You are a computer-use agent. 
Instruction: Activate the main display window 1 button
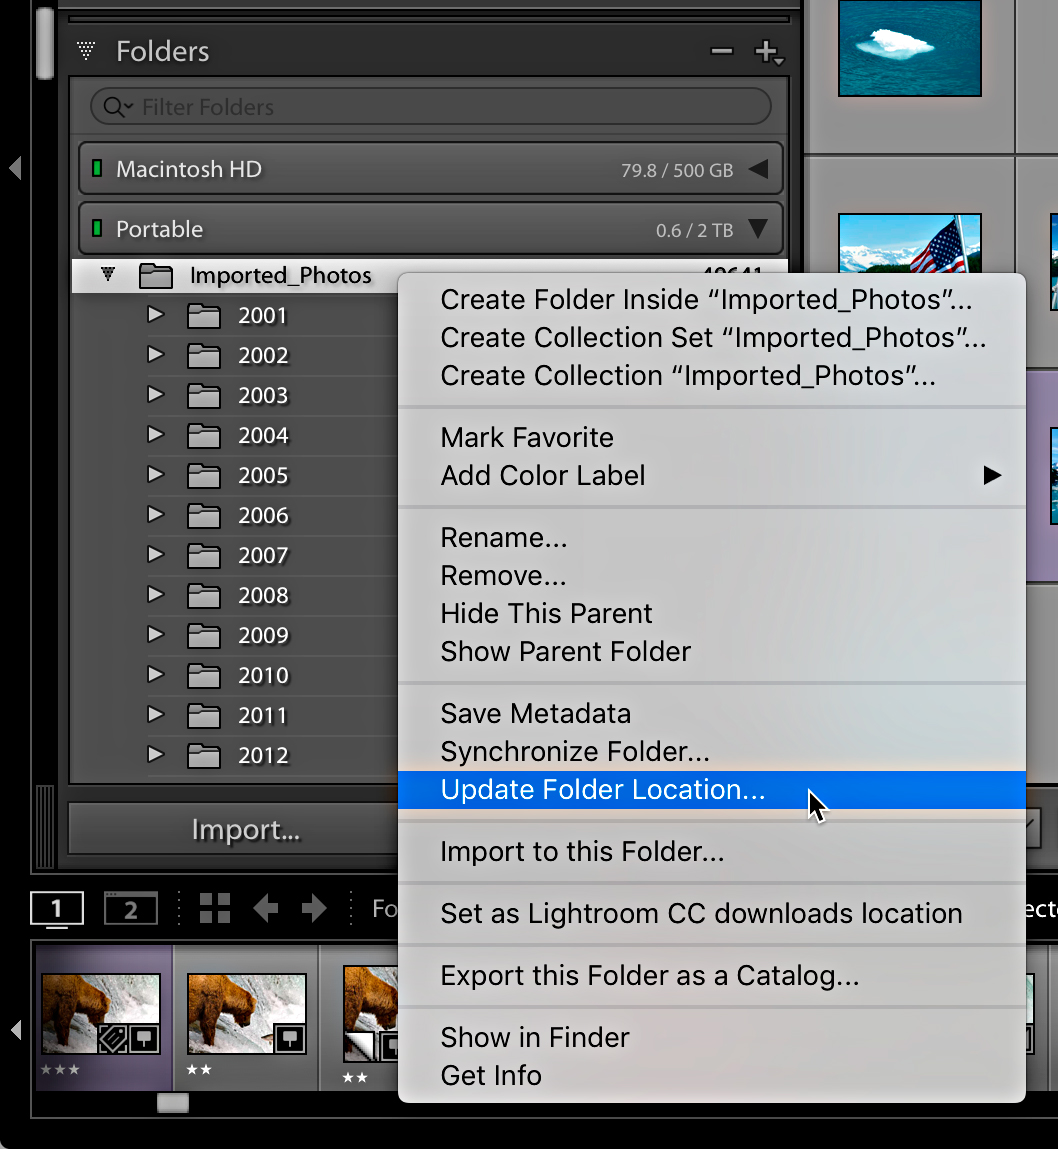coord(57,908)
